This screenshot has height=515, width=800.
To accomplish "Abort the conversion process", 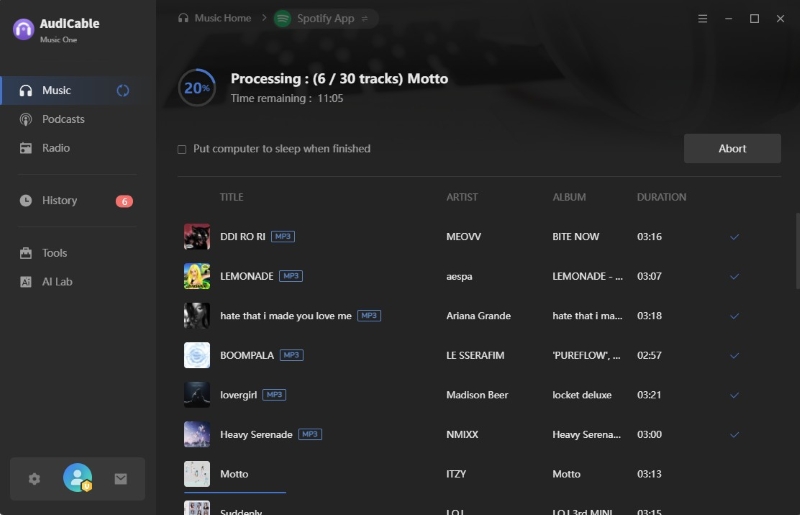I will [732, 149].
